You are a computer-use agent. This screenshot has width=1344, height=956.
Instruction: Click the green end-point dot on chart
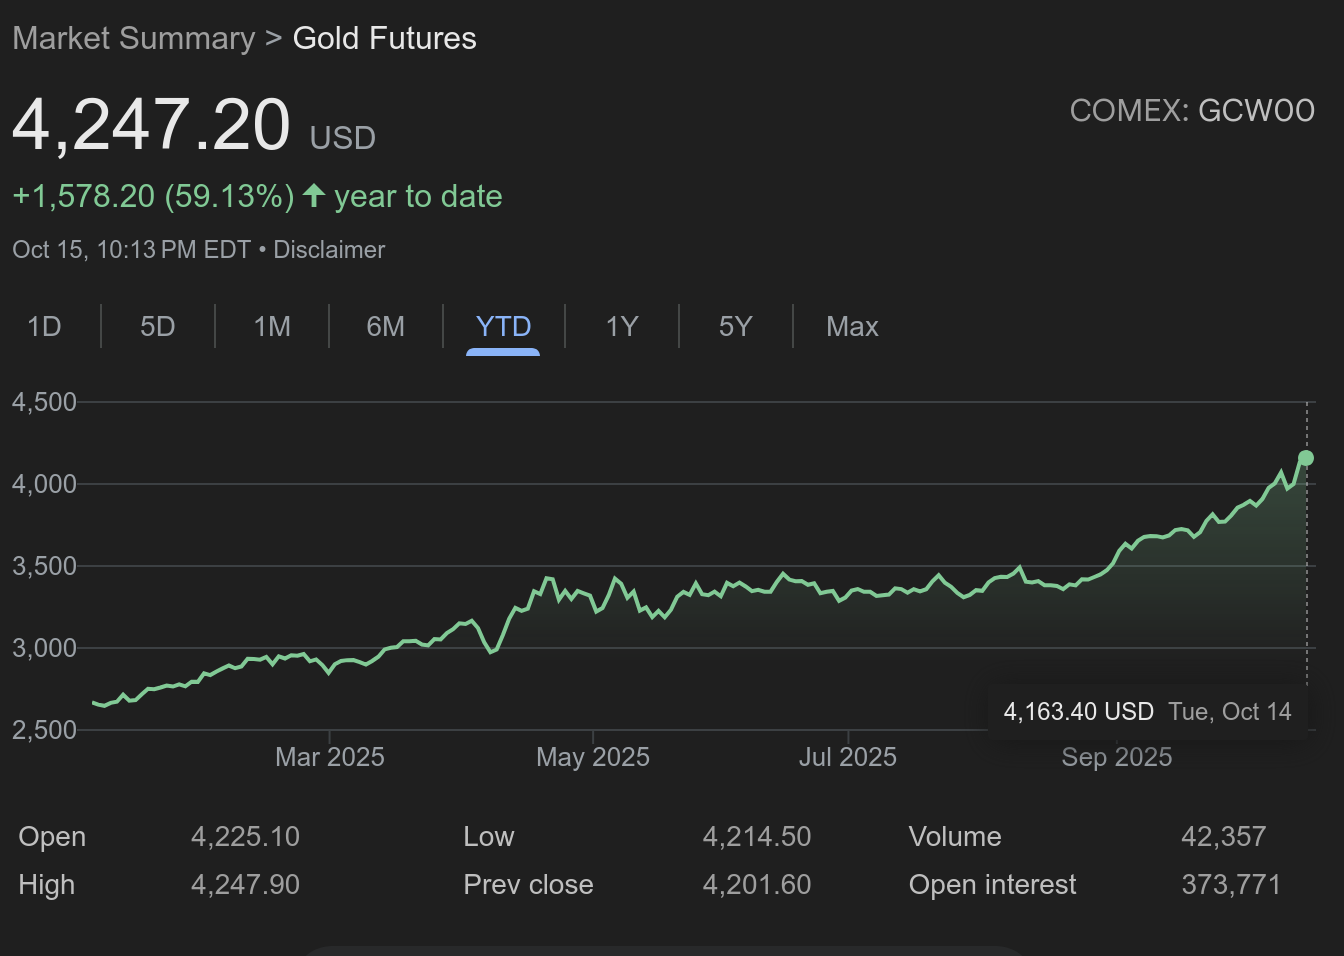pos(1306,458)
